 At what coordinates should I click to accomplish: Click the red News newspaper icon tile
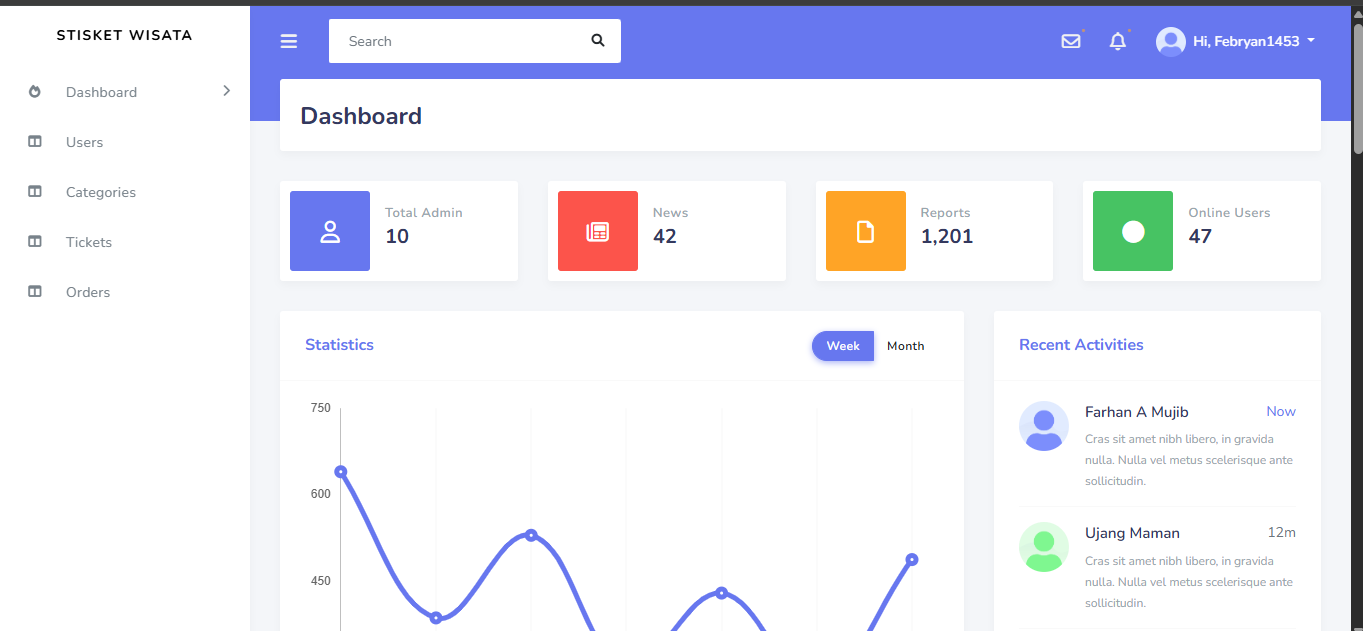[x=598, y=231]
